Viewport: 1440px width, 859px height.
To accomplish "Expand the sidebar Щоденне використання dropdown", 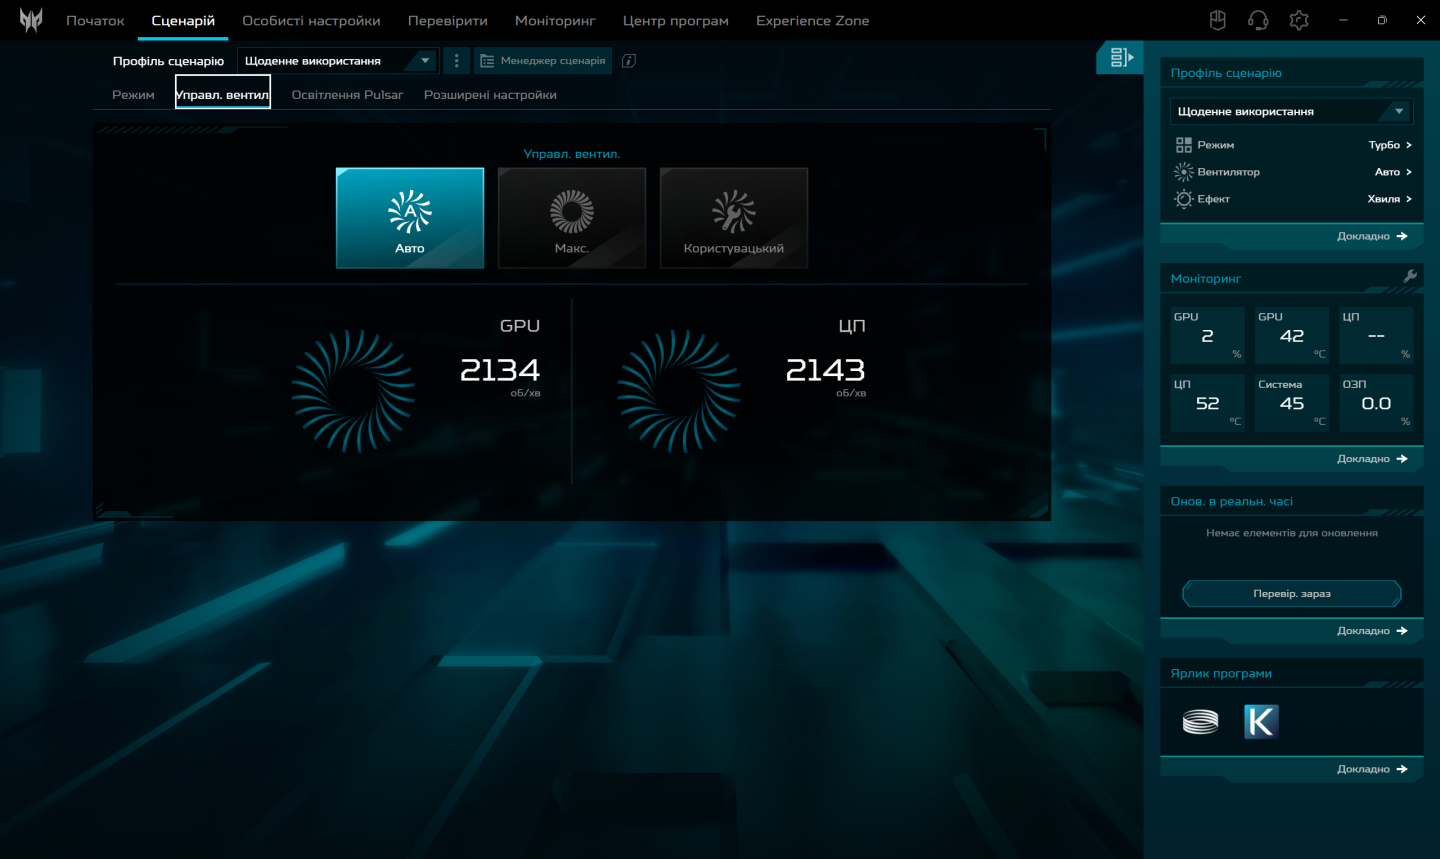I will point(1292,111).
